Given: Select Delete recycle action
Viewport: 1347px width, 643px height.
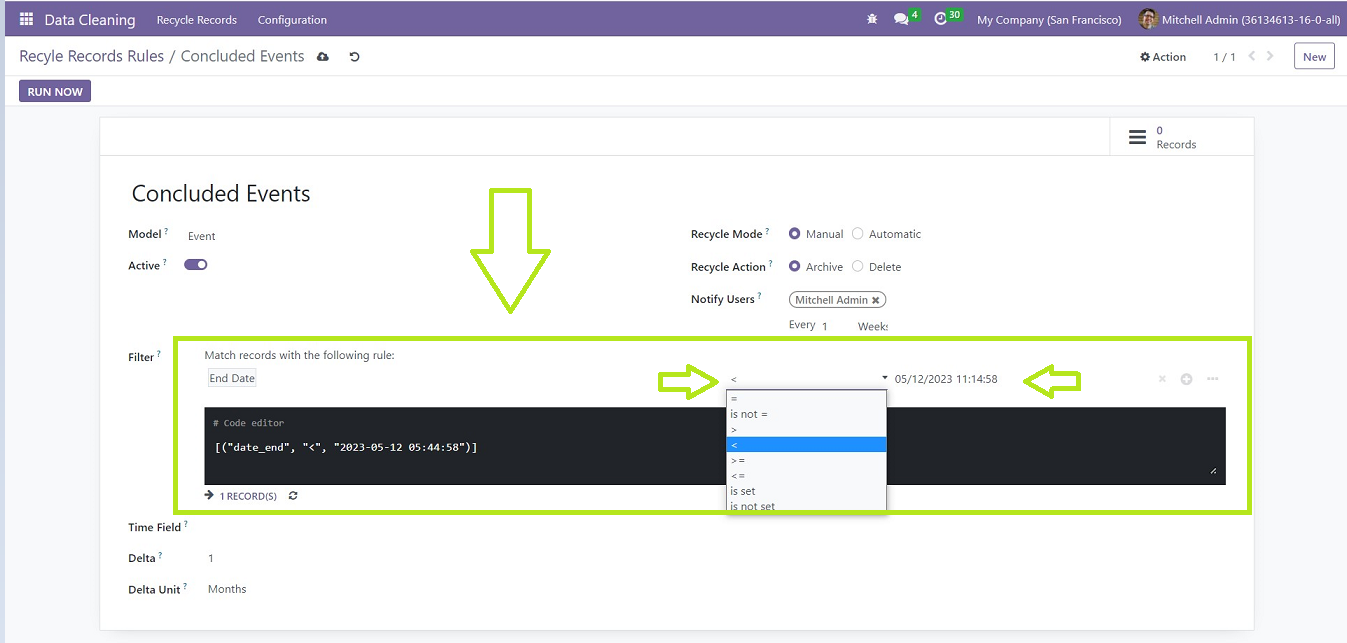Looking at the screenshot, I should point(858,267).
